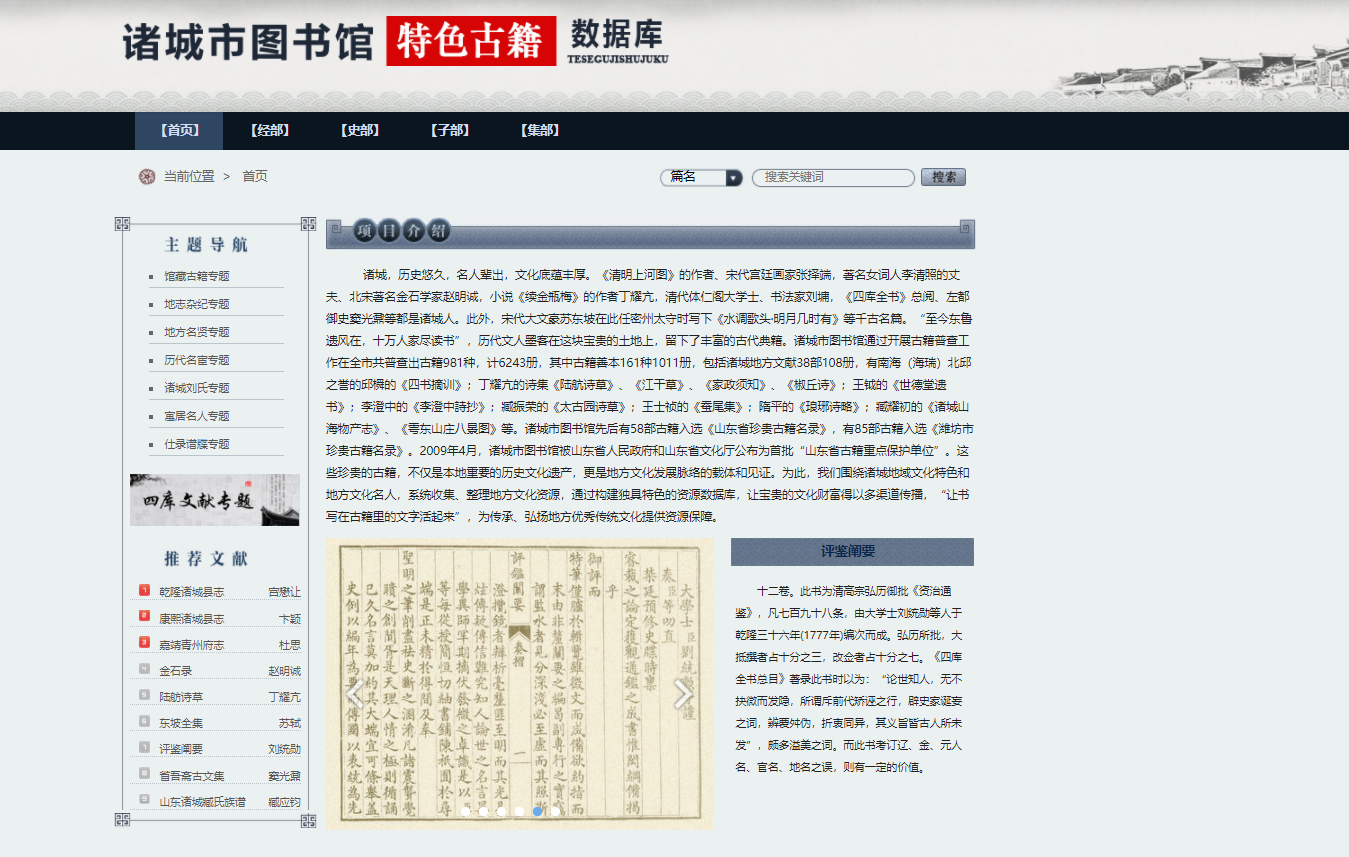This screenshot has height=857, width=1349.
Task: Open recommended document 康熙诸城县志
Action: coord(192,619)
